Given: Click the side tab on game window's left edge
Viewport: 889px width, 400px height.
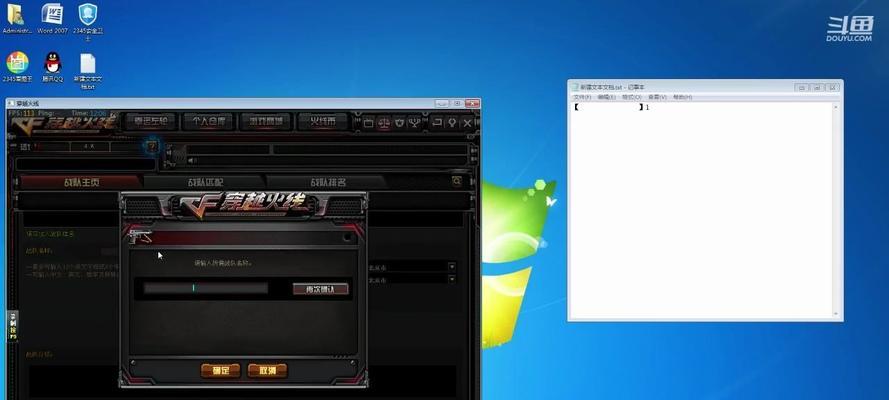Looking at the screenshot, I should click(x=12, y=325).
